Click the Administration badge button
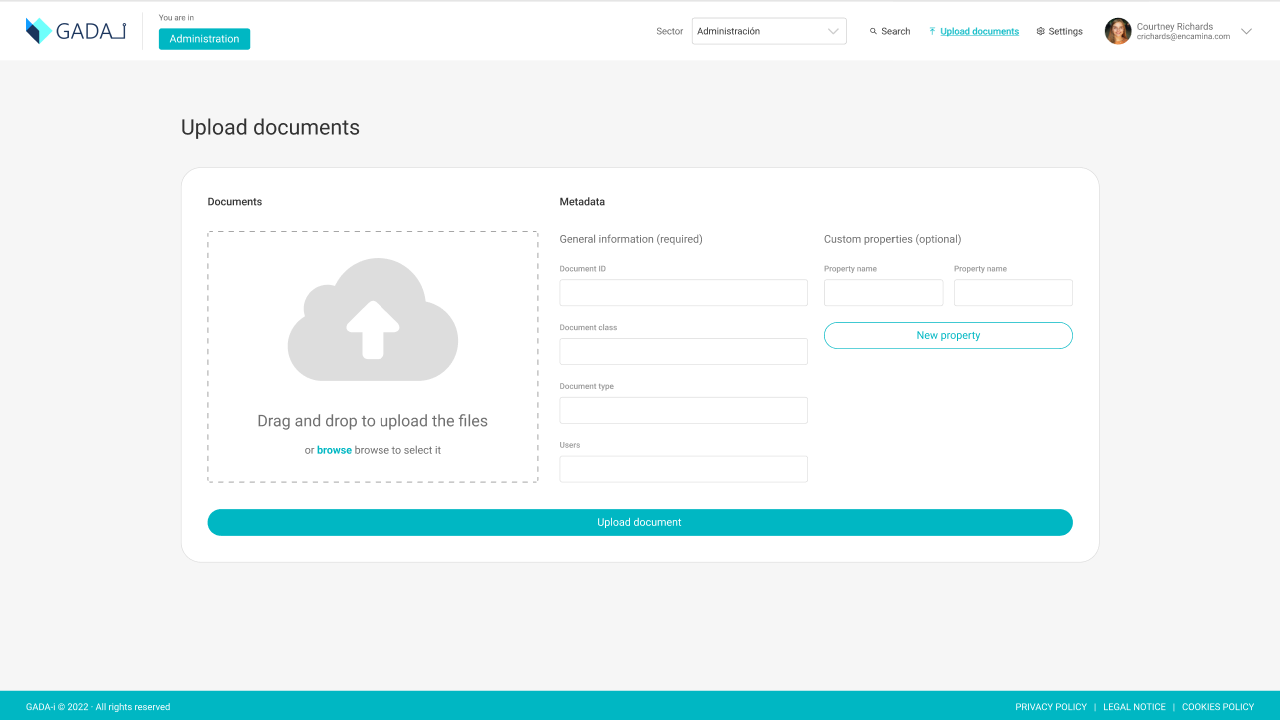The image size is (1280, 720). coord(204,39)
